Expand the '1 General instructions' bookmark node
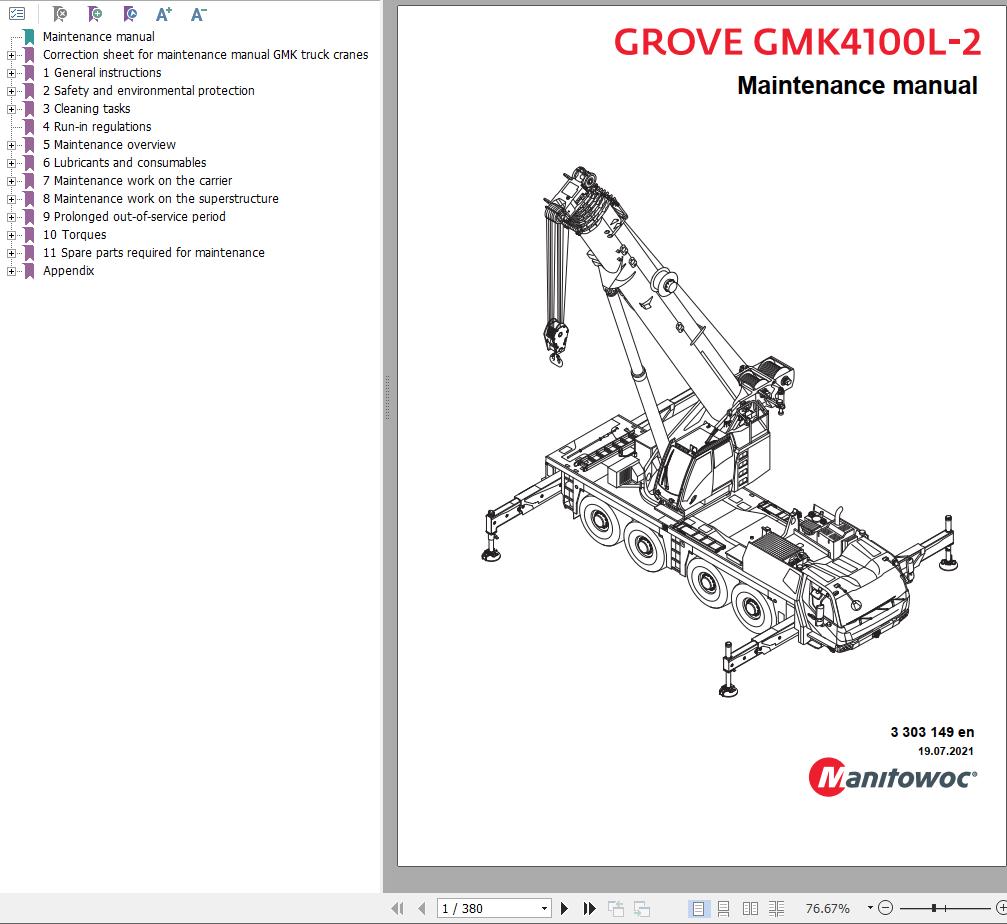 point(12,73)
